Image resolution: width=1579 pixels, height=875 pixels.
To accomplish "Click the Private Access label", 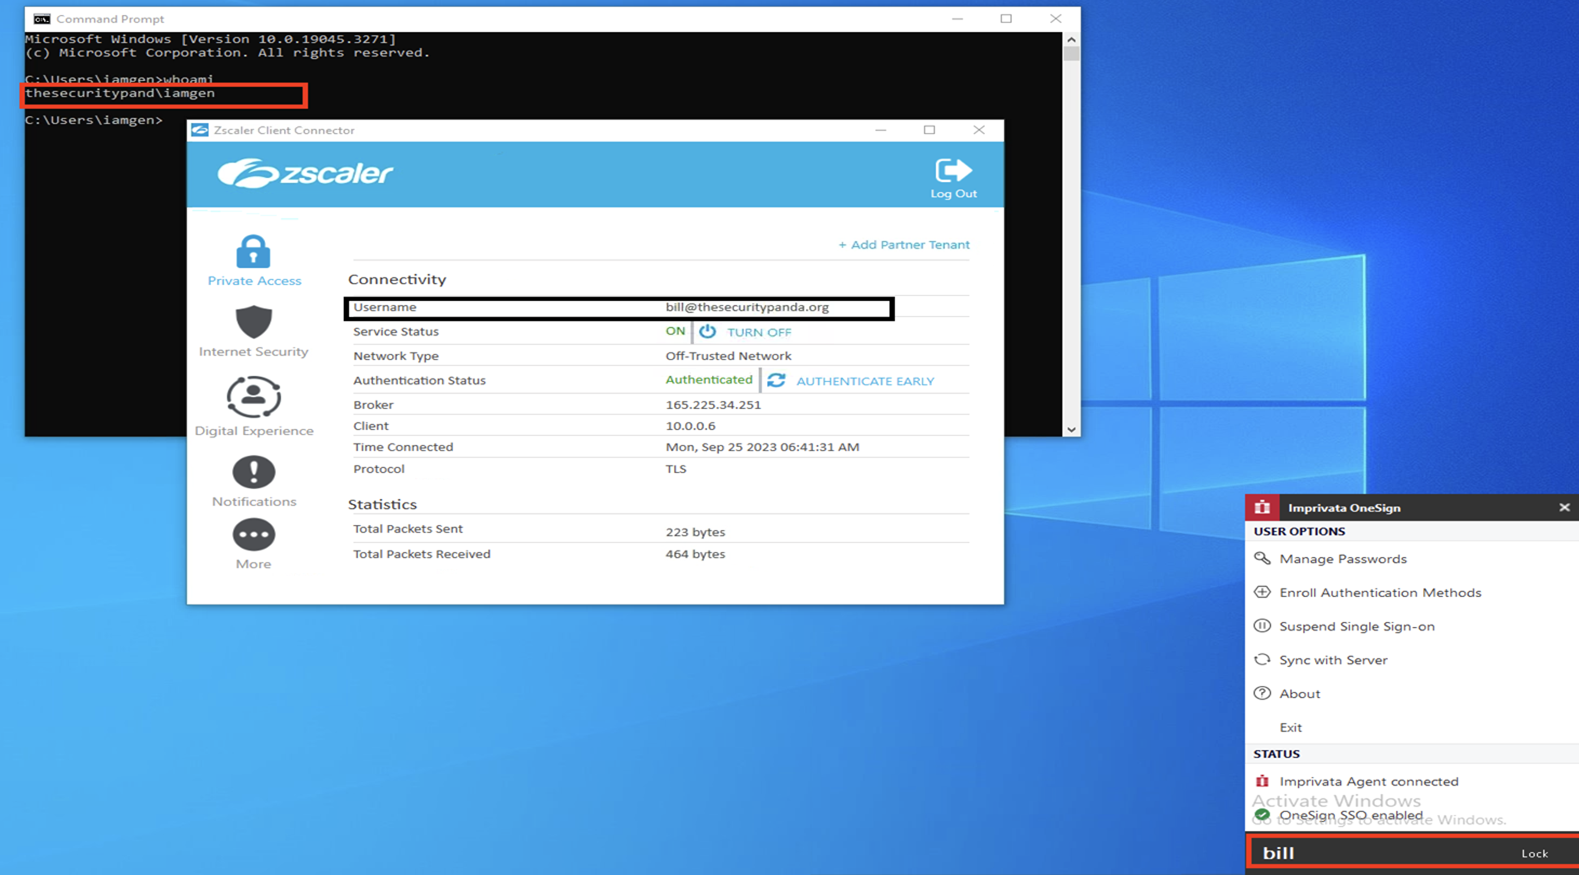I will 254,281.
